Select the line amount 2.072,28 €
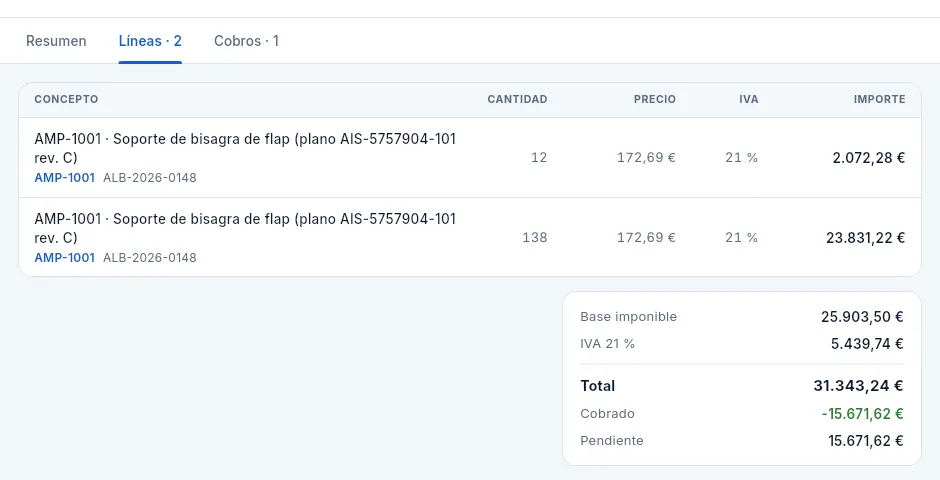940x480 pixels. [869, 158]
